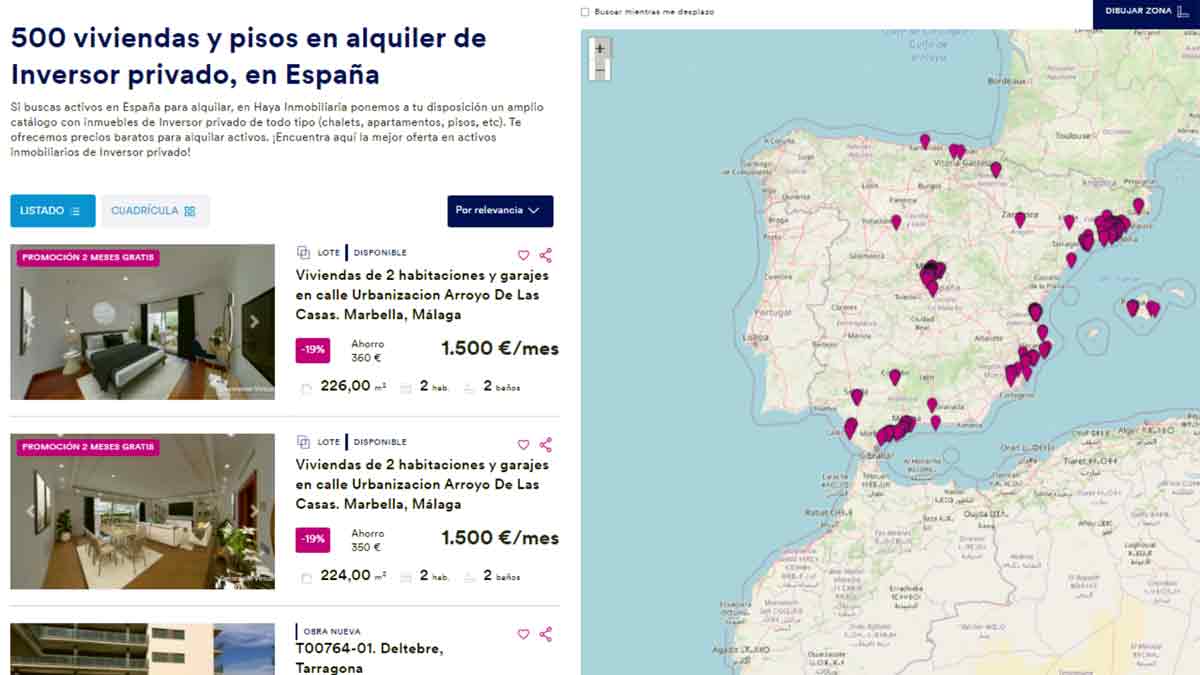
Task: Click heart icon on the 224 m² Marbella listing
Action: [523, 445]
